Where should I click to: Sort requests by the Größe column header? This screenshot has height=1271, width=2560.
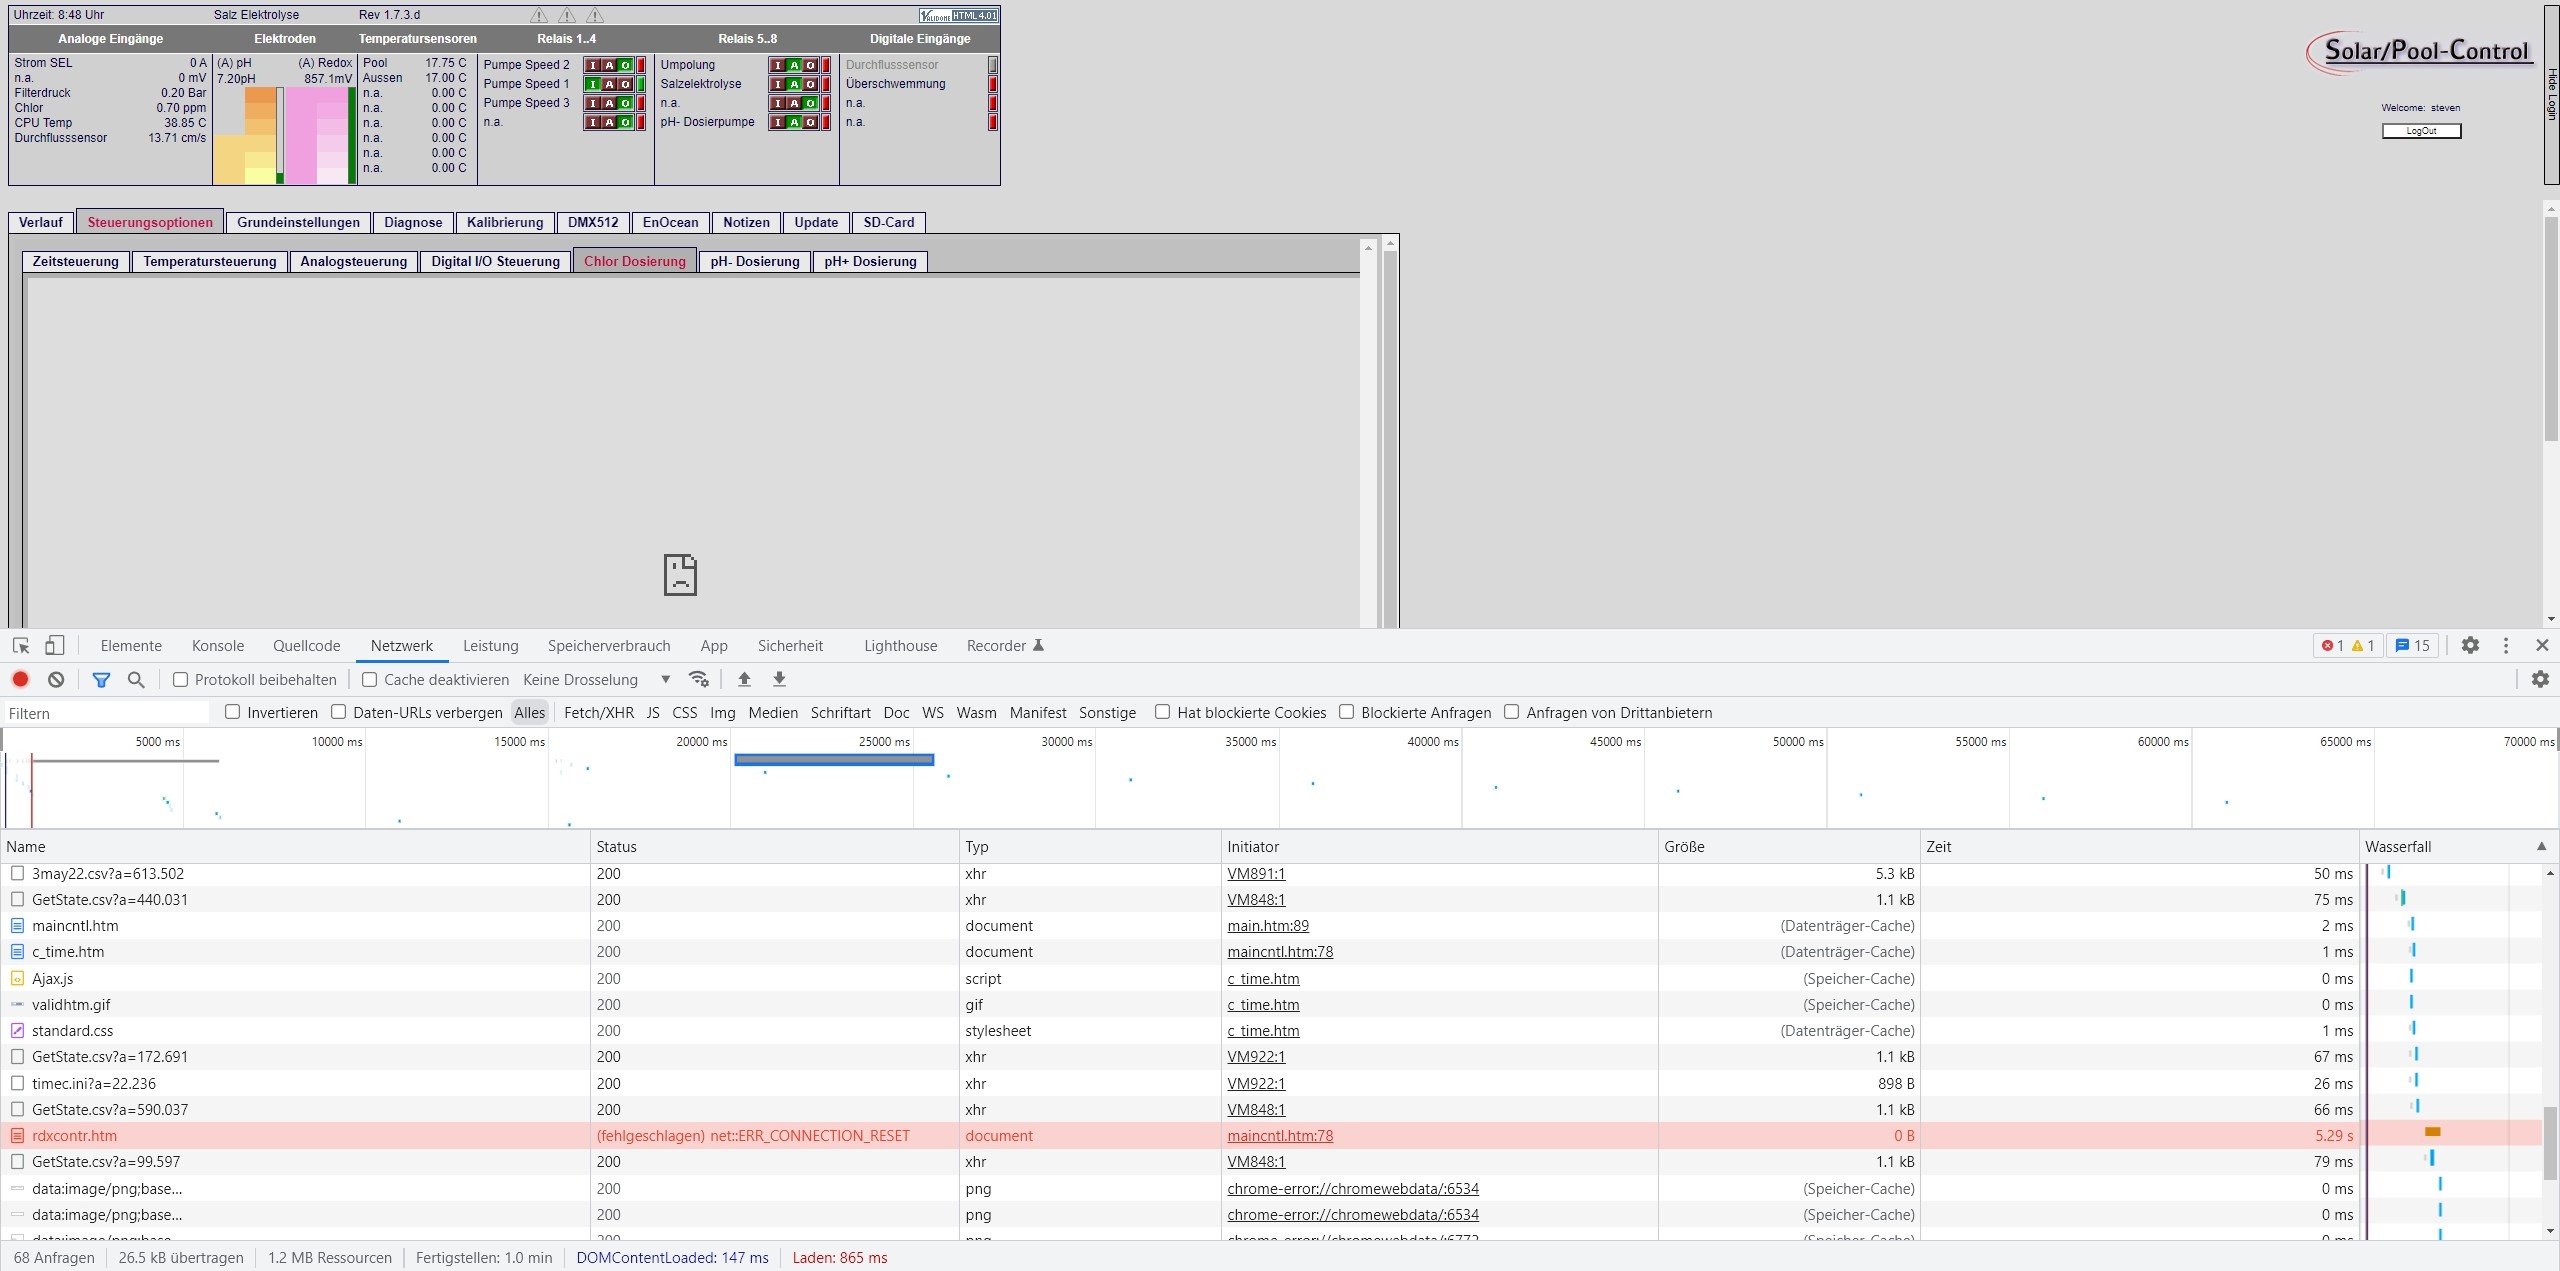[x=1789, y=846]
